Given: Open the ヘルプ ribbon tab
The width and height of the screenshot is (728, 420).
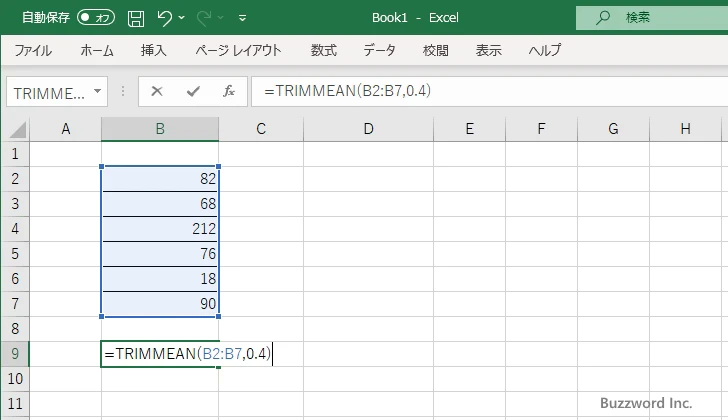Looking at the screenshot, I should click(x=545, y=50).
